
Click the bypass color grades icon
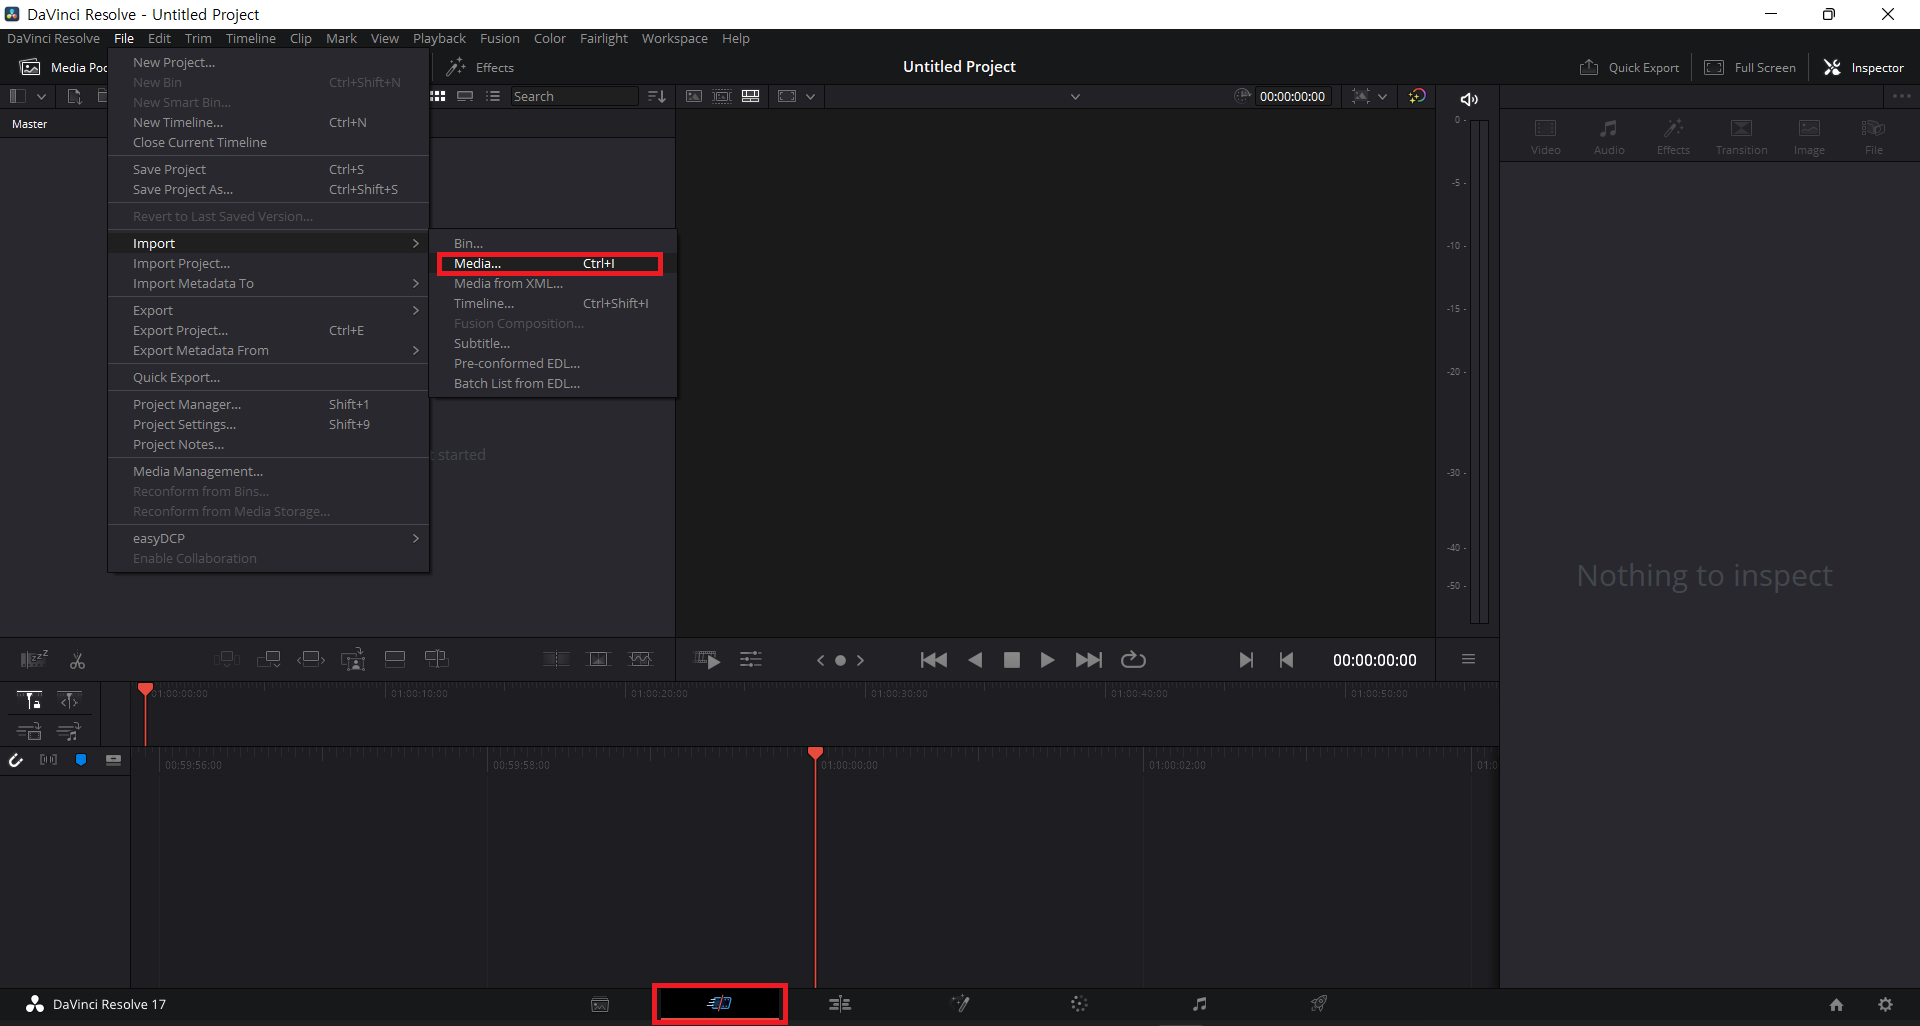click(x=1418, y=96)
